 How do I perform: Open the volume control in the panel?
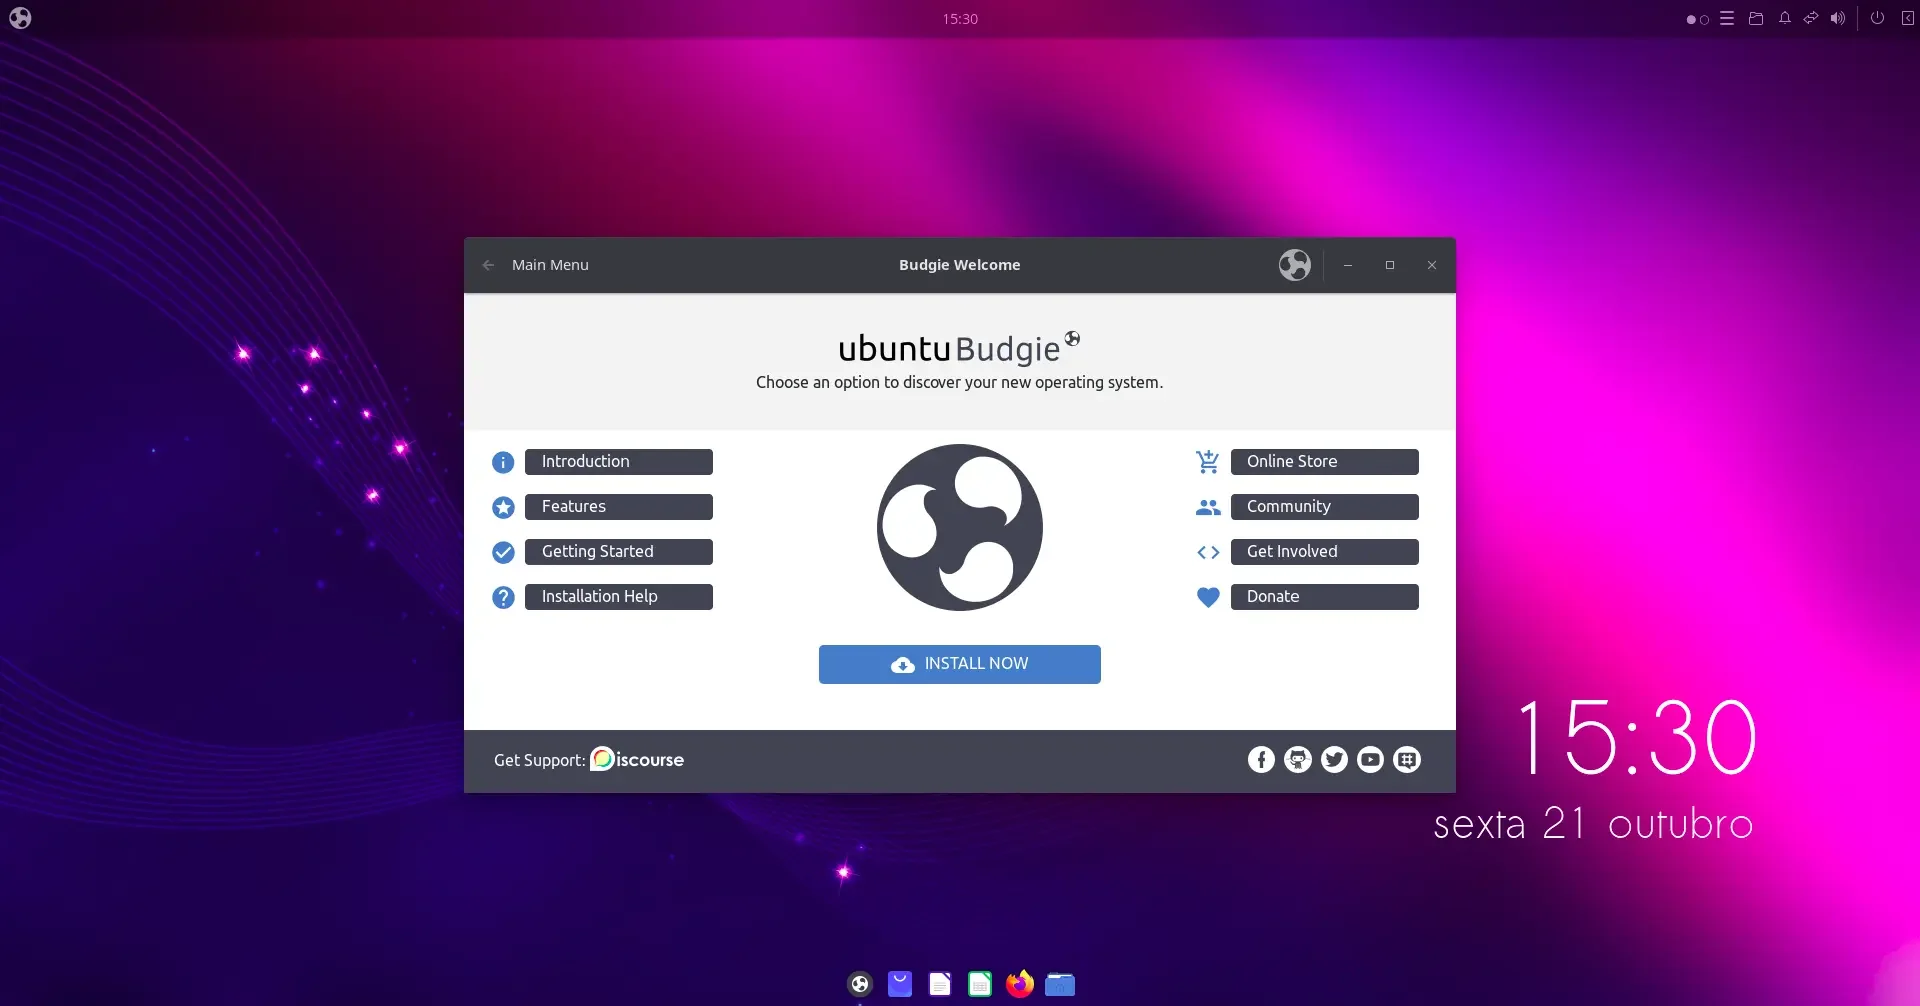1838,19
